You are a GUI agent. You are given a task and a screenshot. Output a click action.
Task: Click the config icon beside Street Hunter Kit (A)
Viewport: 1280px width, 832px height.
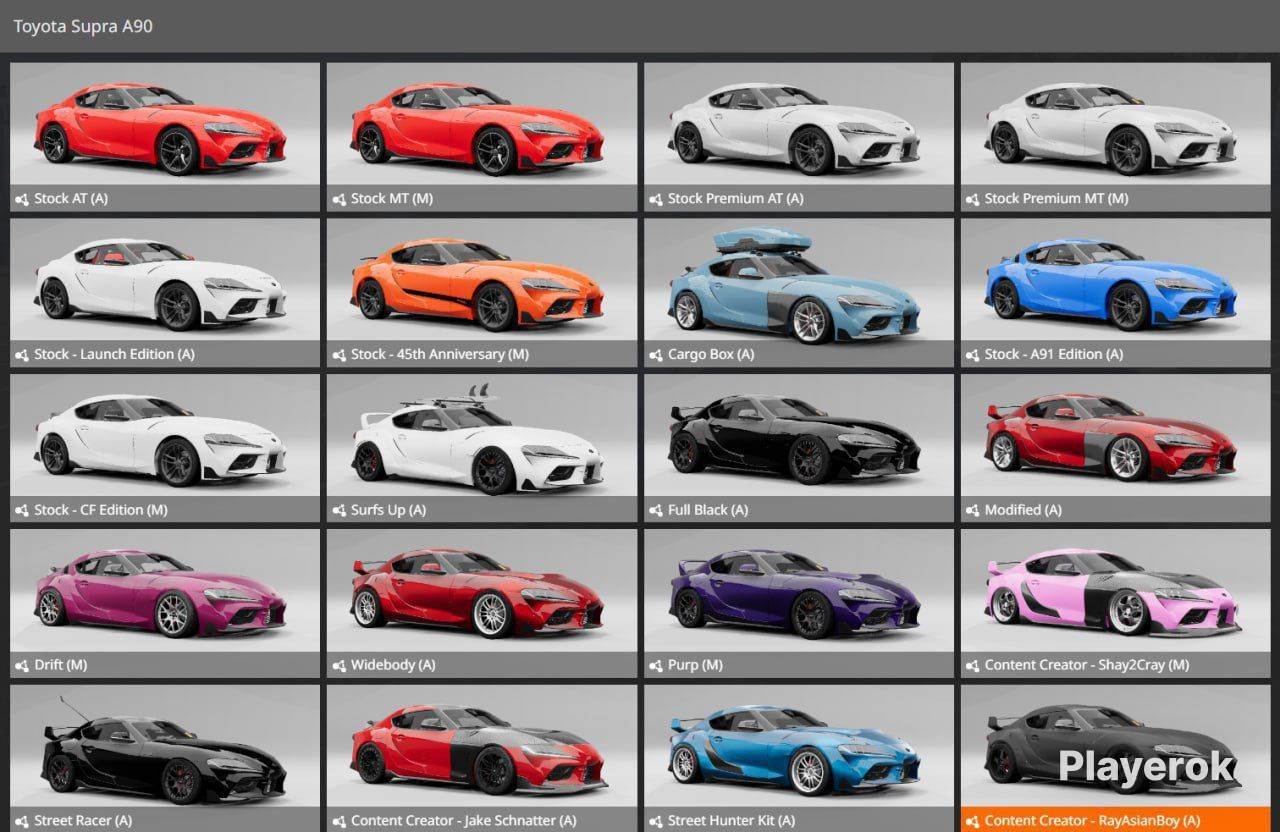click(x=655, y=821)
